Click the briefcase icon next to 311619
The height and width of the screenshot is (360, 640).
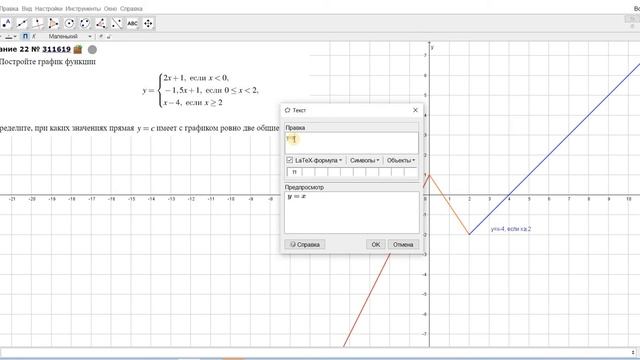[78, 49]
